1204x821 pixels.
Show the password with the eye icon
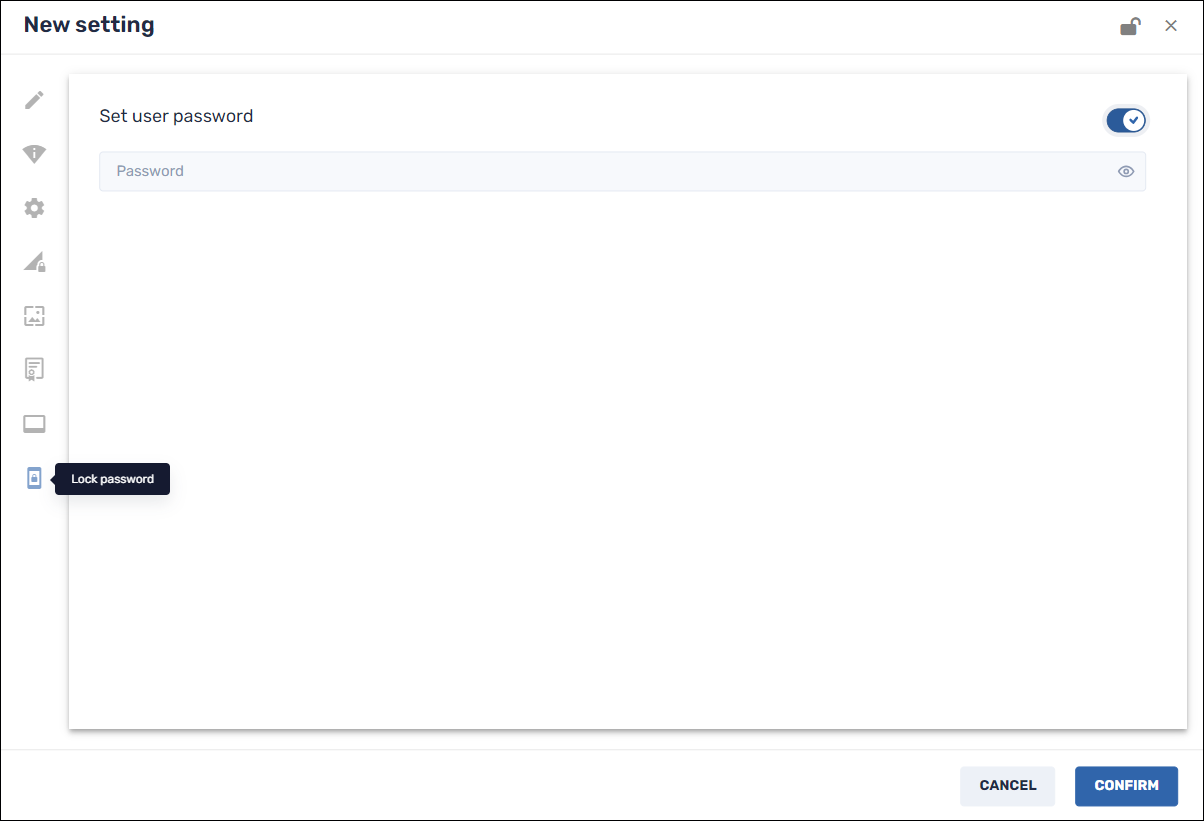[x=1126, y=171]
